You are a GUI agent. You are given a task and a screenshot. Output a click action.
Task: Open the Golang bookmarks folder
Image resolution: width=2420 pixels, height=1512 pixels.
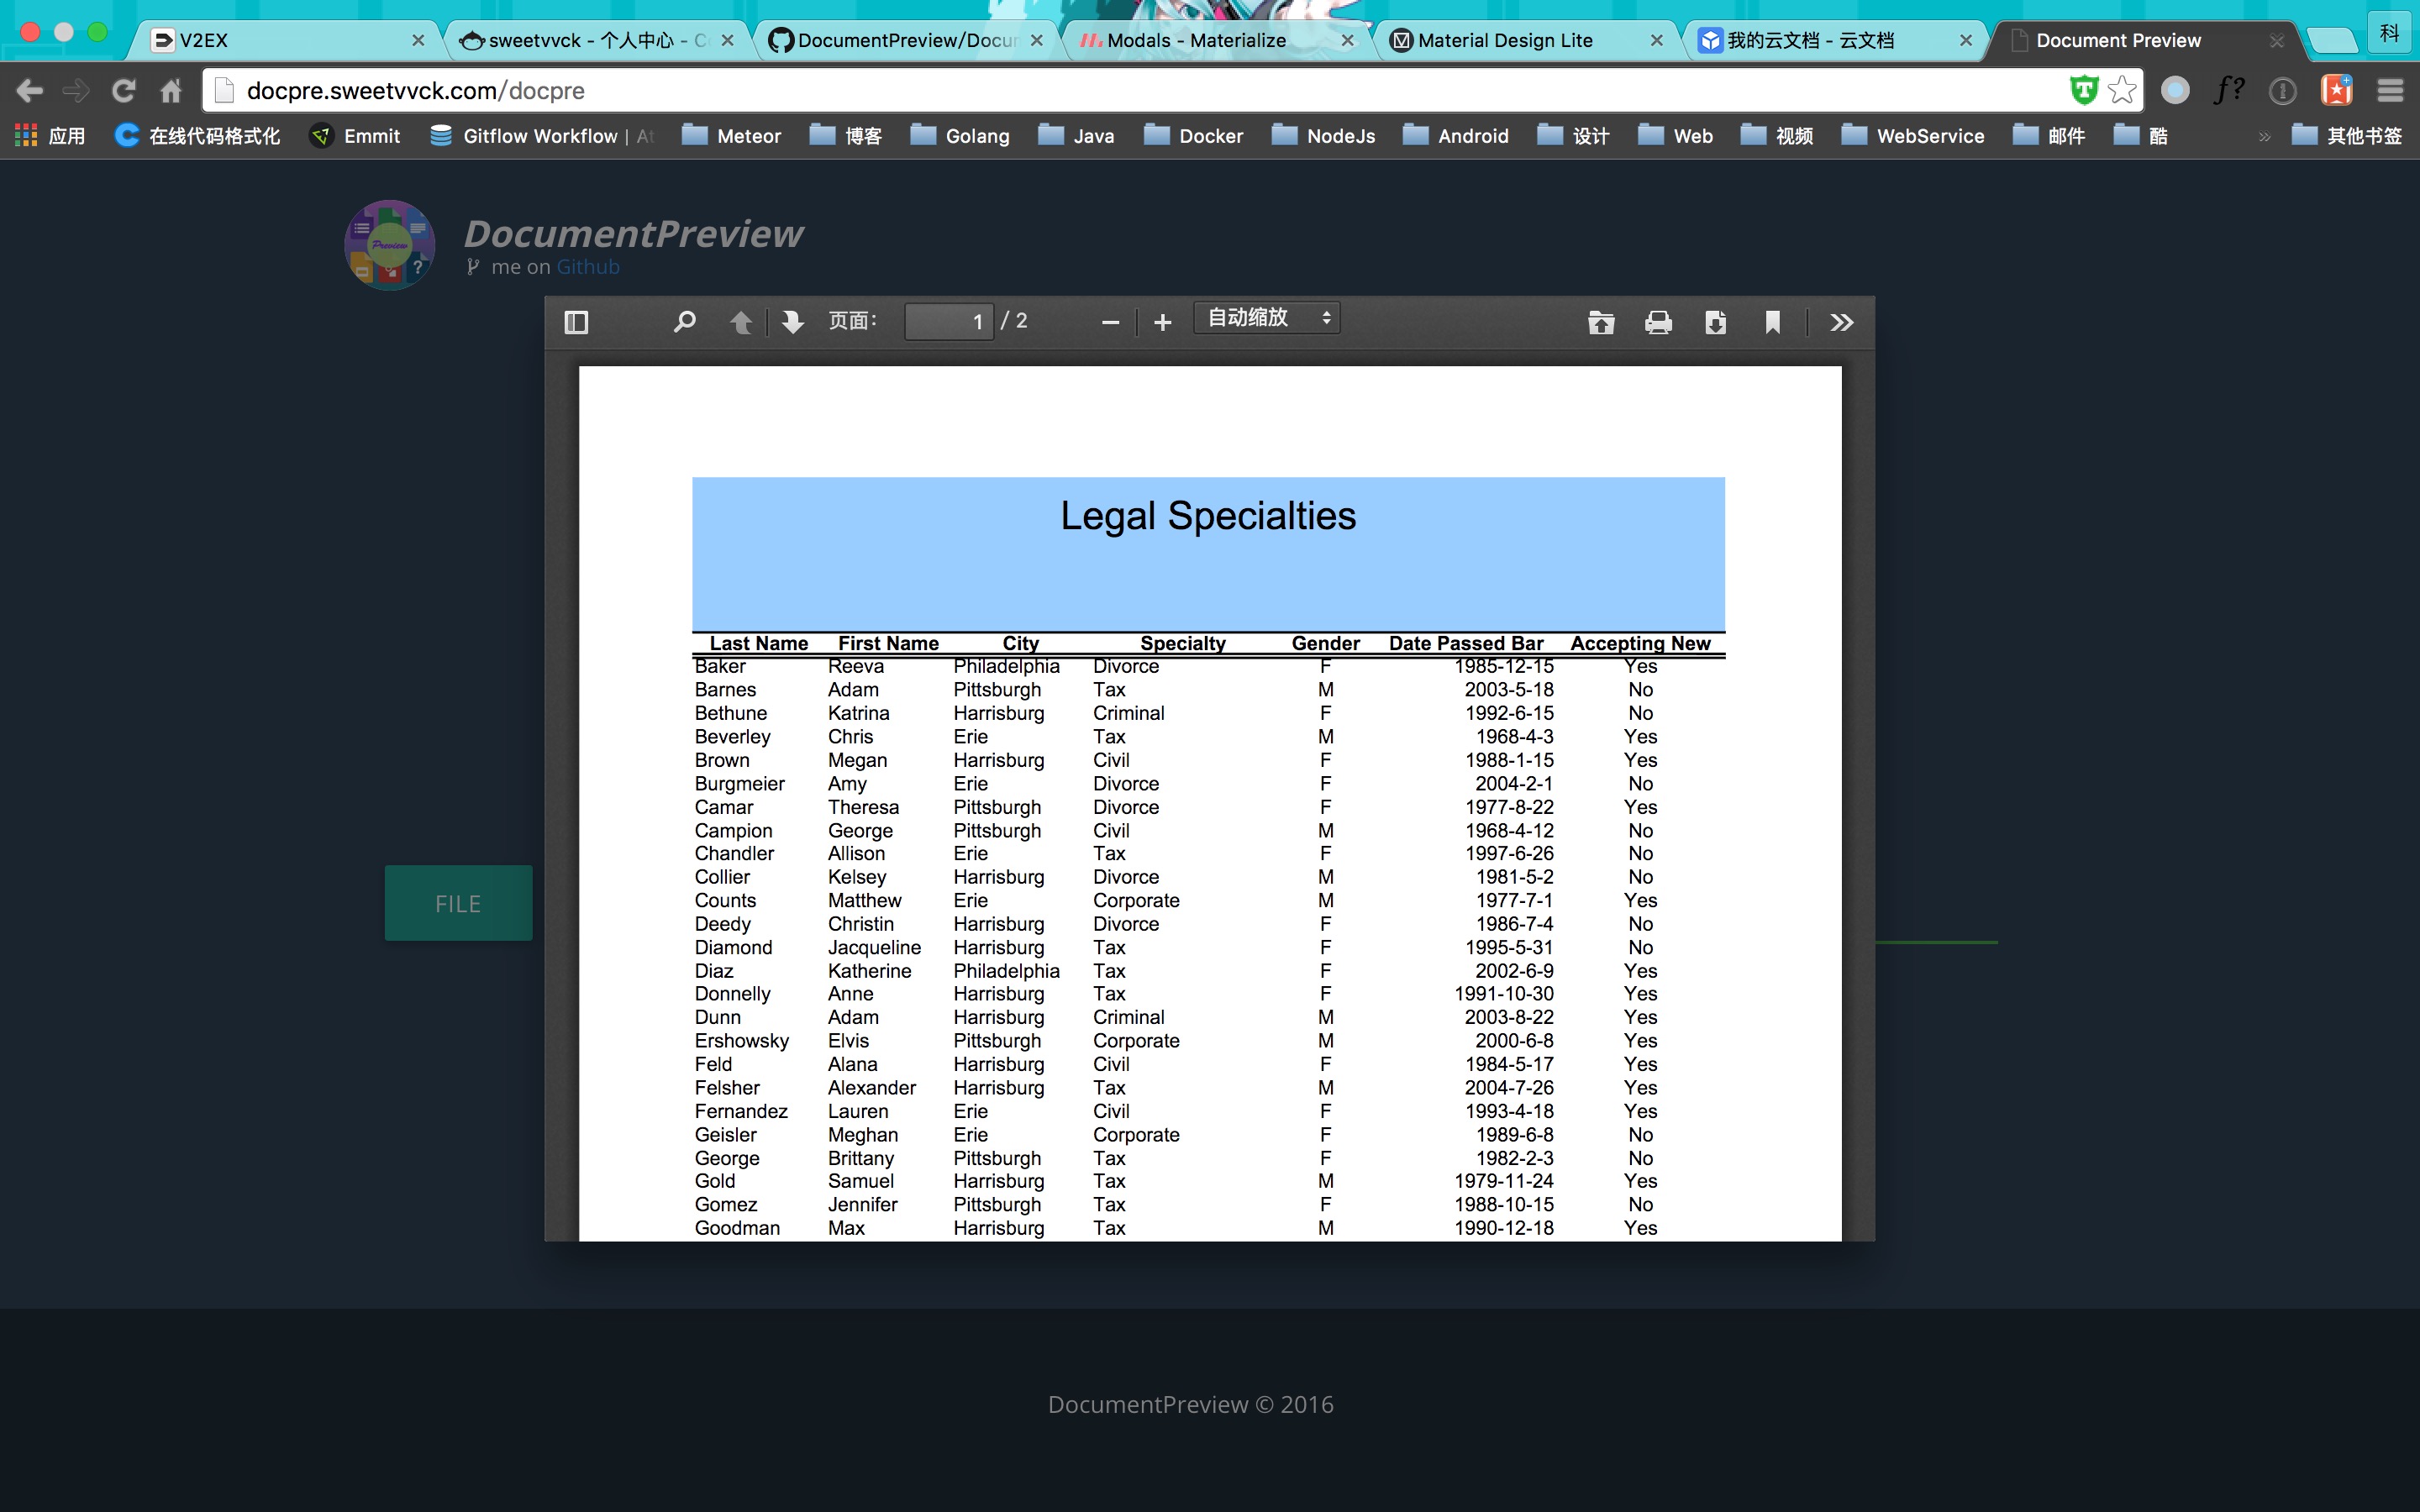click(x=960, y=136)
